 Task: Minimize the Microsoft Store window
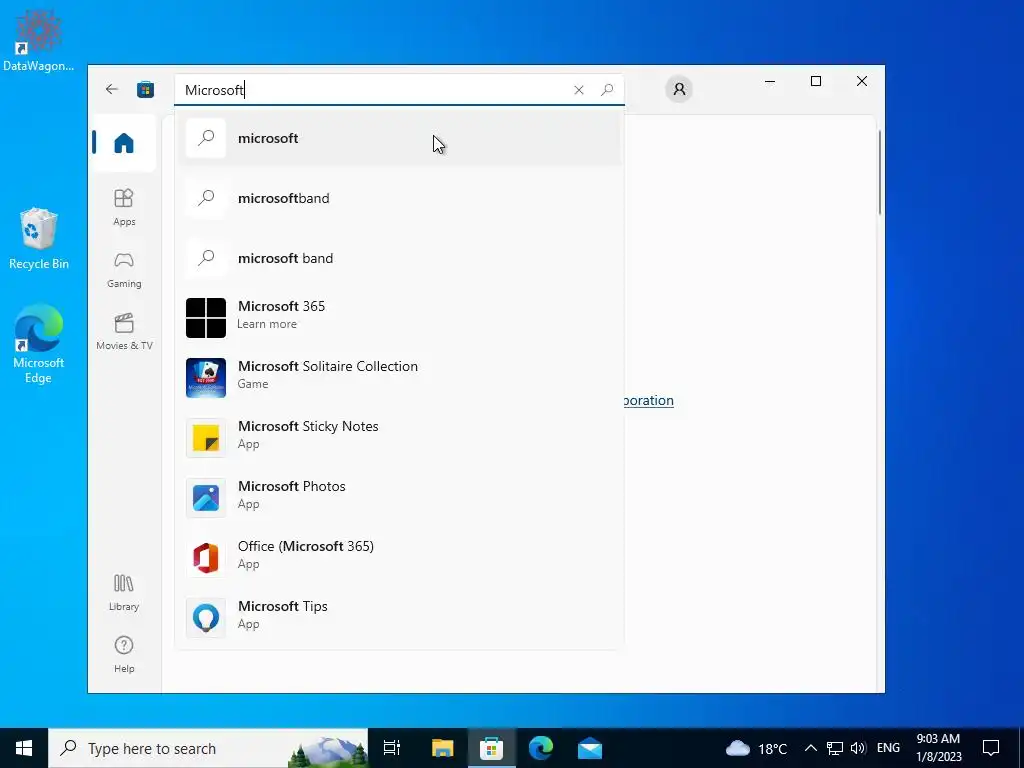click(x=770, y=82)
